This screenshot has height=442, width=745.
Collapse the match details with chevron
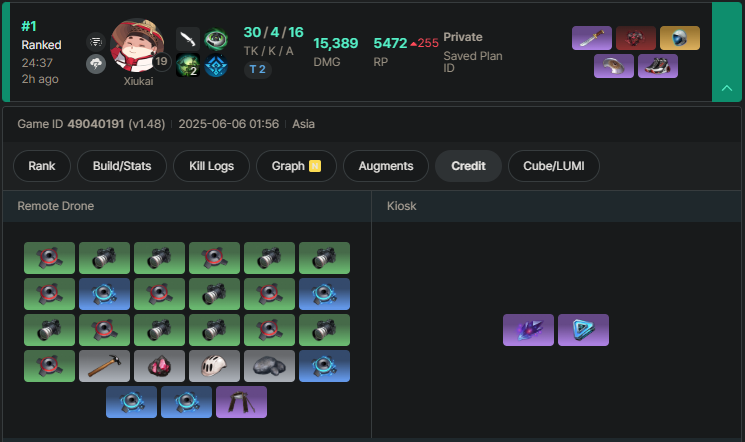(727, 88)
